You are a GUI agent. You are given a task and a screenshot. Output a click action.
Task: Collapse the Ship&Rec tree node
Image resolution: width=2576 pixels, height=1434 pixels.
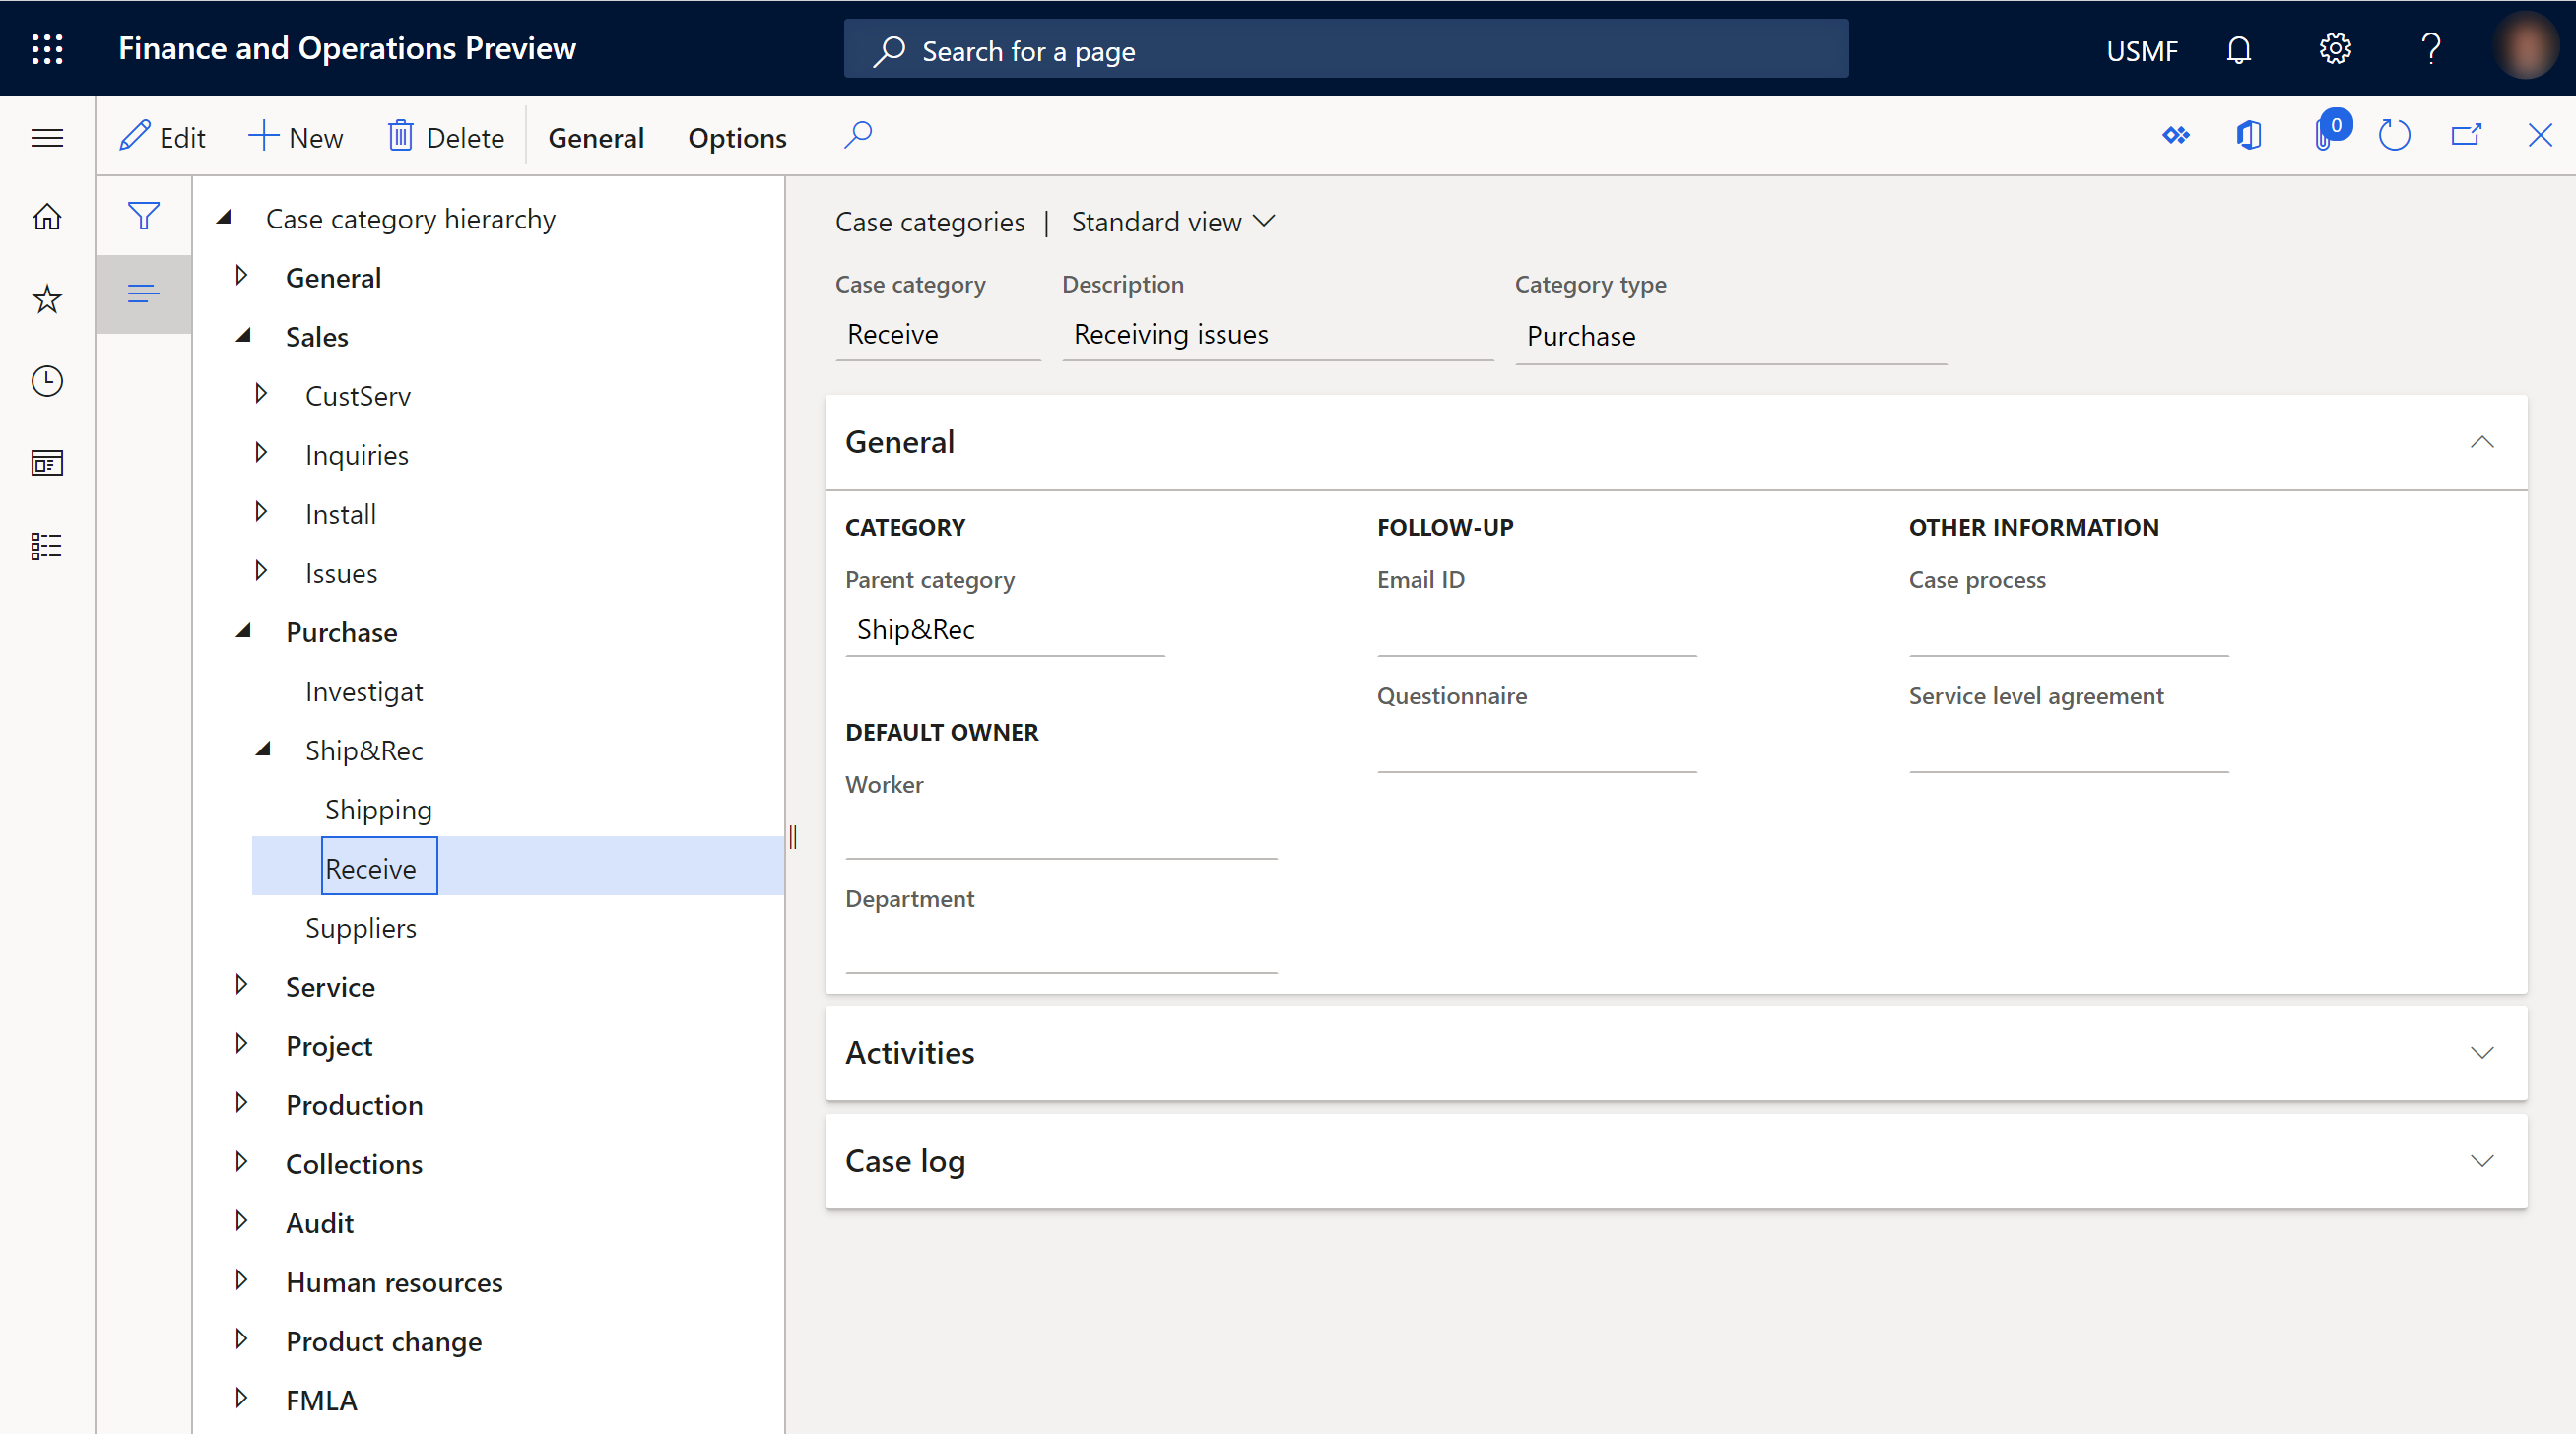point(263,748)
